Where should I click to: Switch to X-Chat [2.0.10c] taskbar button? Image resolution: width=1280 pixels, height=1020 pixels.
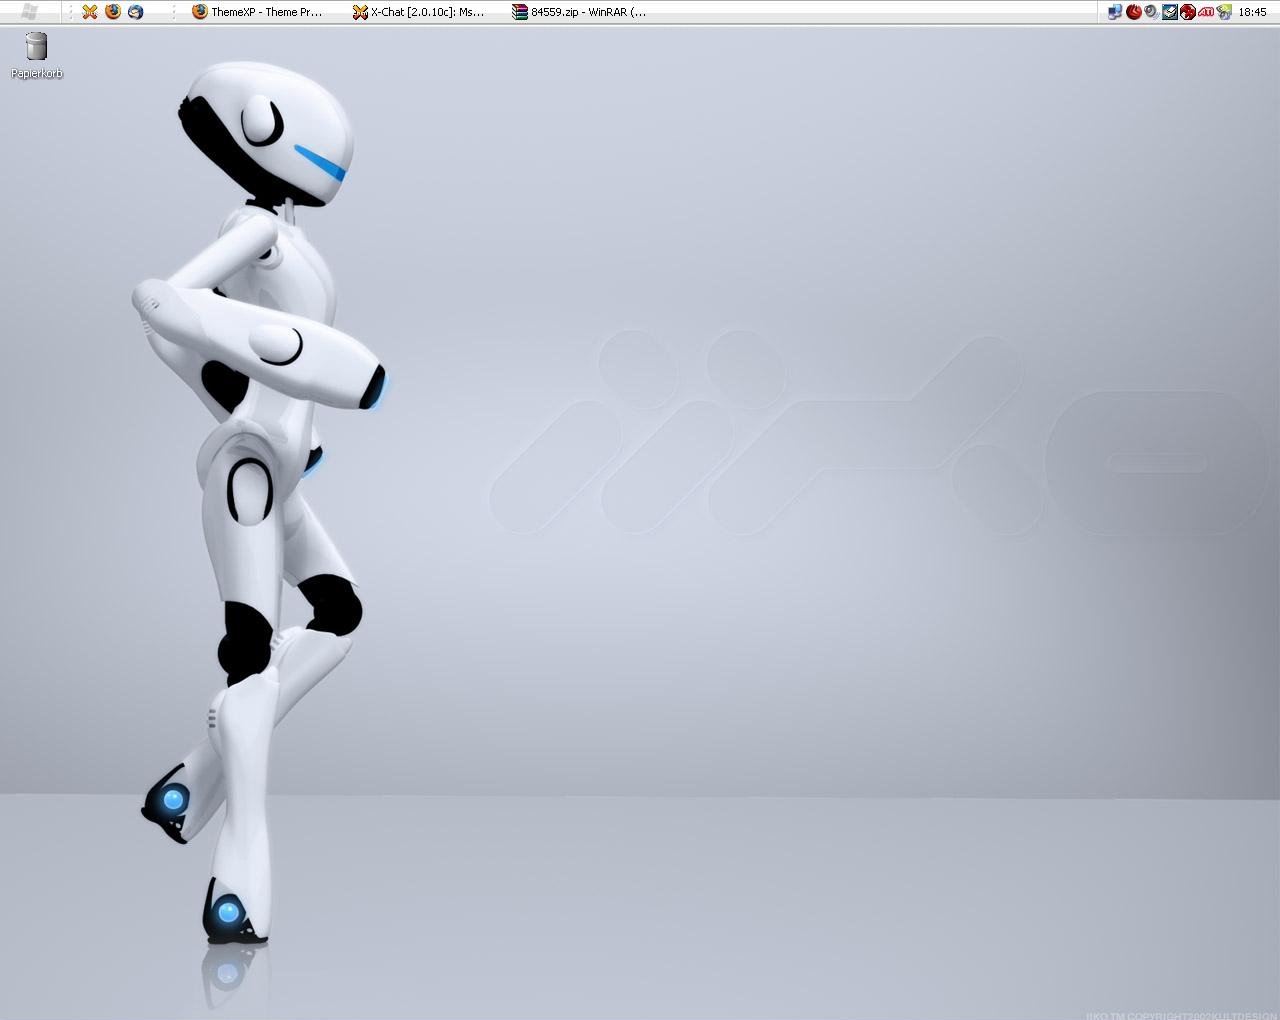coord(420,12)
